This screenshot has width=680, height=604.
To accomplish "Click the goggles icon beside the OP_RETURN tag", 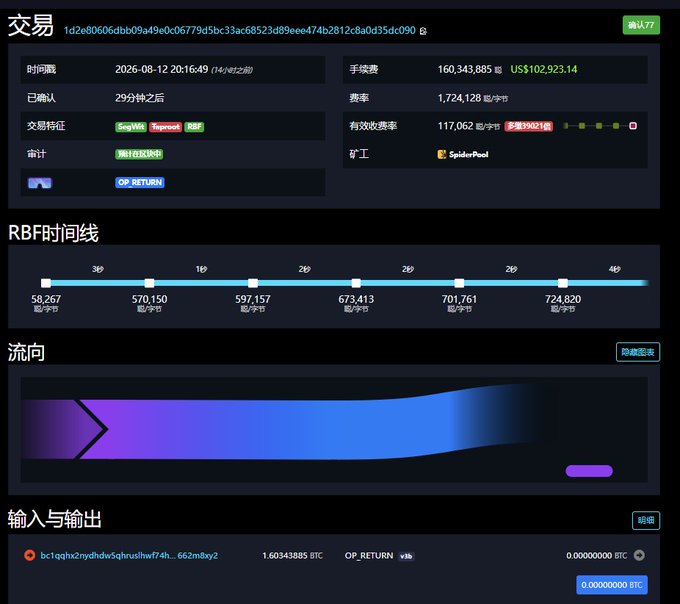I will pyautogui.click(x=39, y=183).
